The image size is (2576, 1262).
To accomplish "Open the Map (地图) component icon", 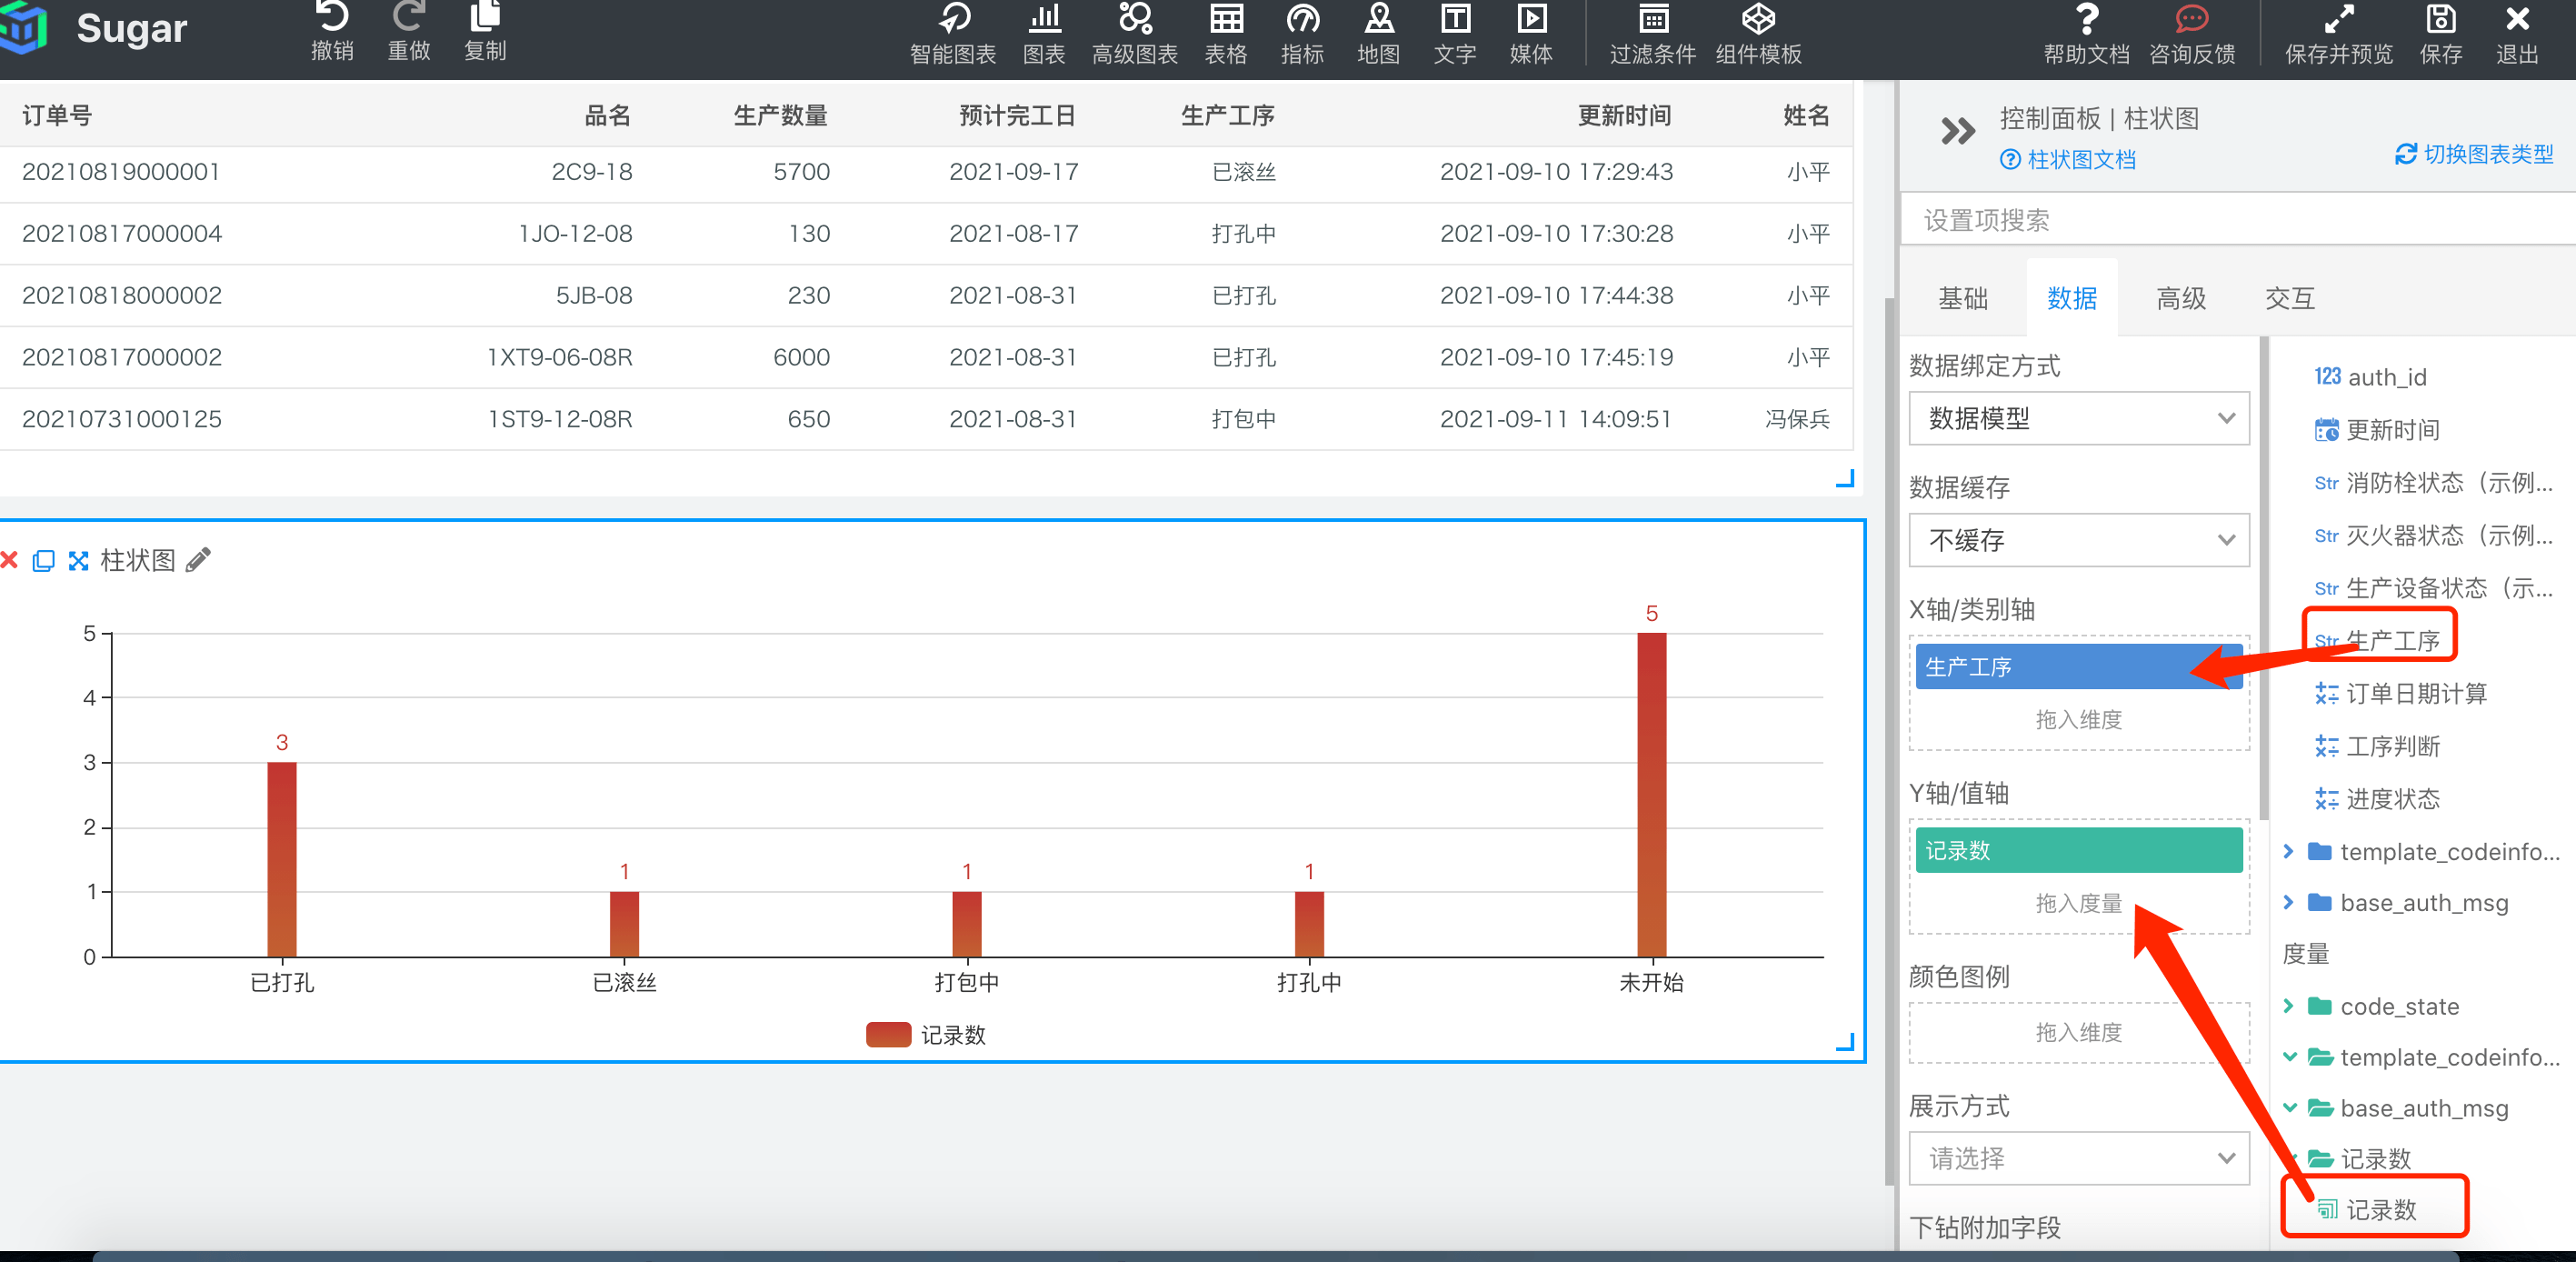I will (1378, 20).
